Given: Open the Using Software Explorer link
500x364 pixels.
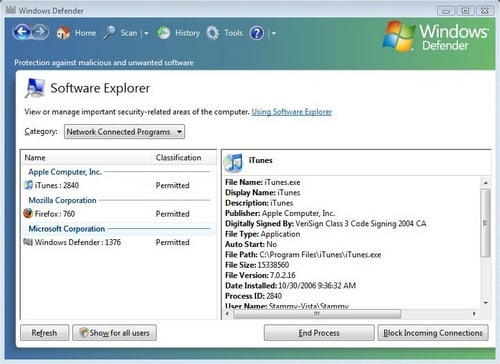Looking at the screenshot, I should pyautogui.click(x=292, y=112).
